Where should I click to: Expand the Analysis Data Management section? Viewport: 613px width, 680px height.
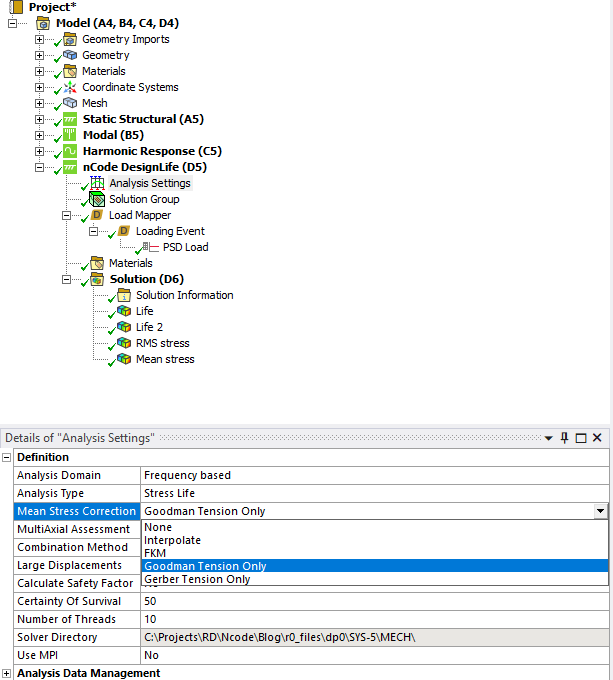(x=8, y=673)
